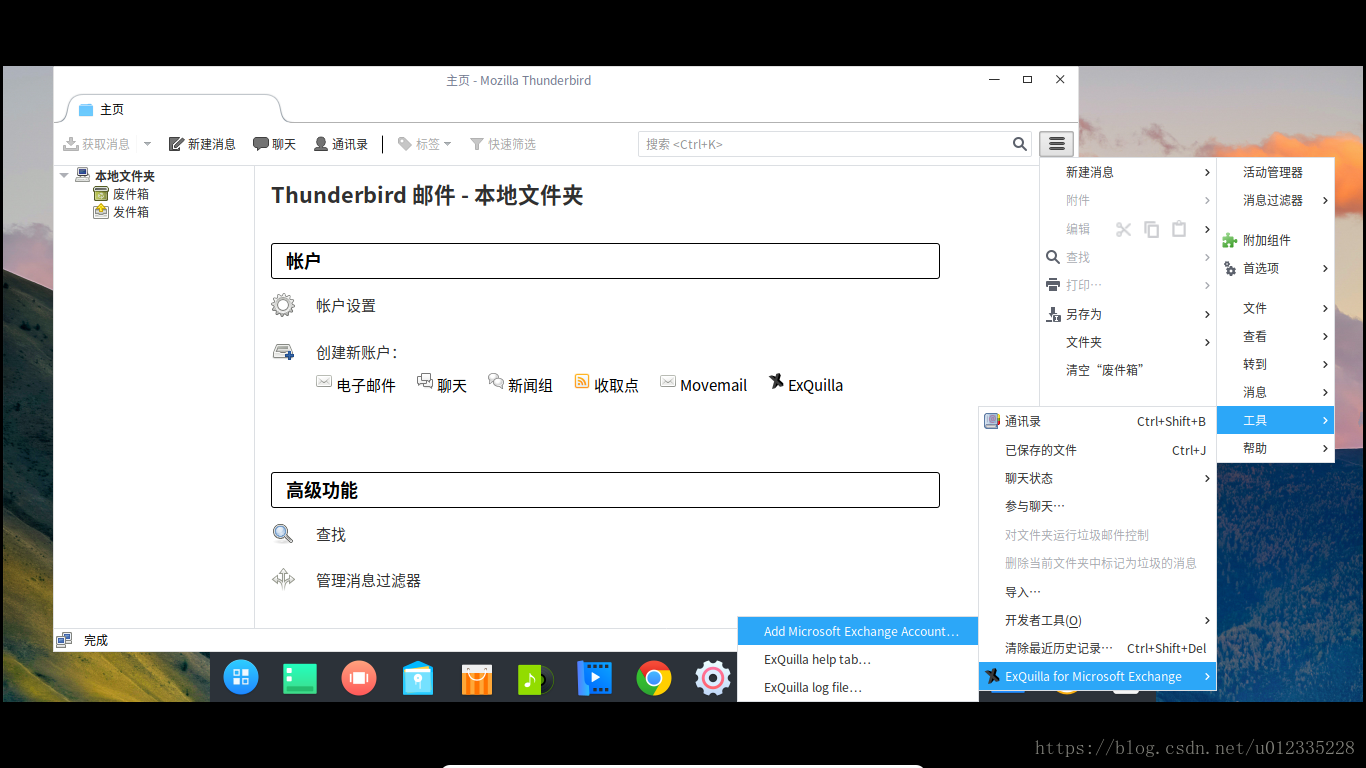Screen dimensions: 1366x768
Task: Open 聊天 chat from the toolbar
Action: click(274, 144)
